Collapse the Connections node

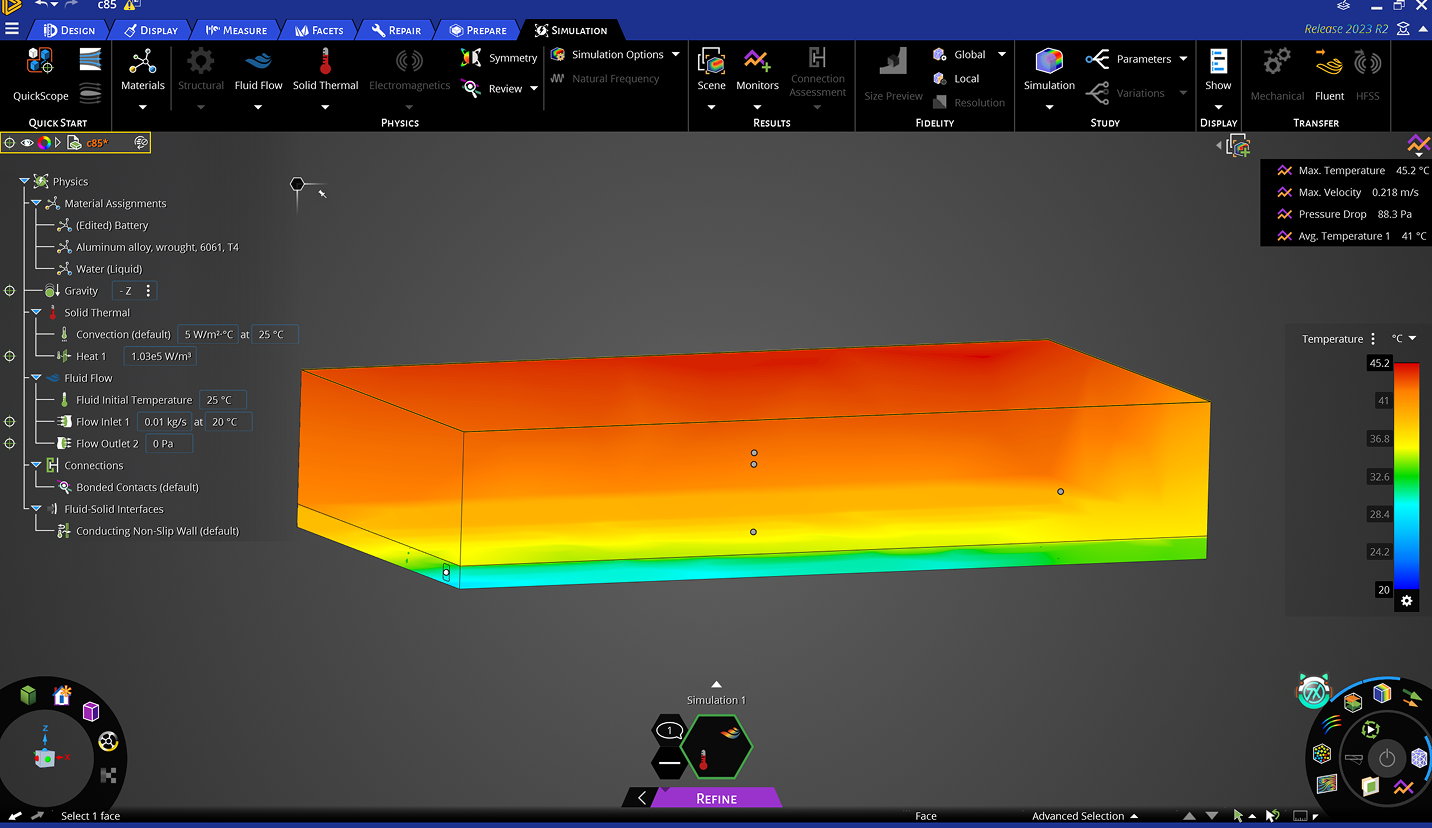click(36, 465)
